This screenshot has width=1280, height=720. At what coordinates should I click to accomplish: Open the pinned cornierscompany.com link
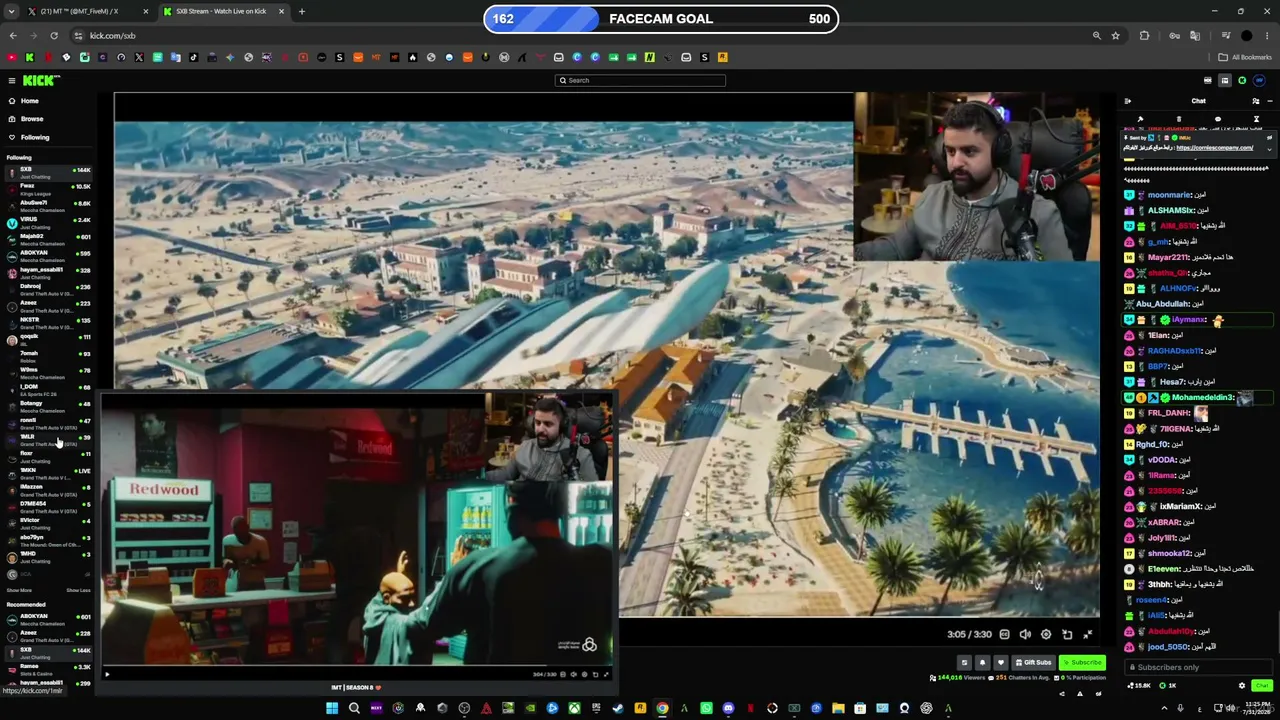coord(1214,148)
